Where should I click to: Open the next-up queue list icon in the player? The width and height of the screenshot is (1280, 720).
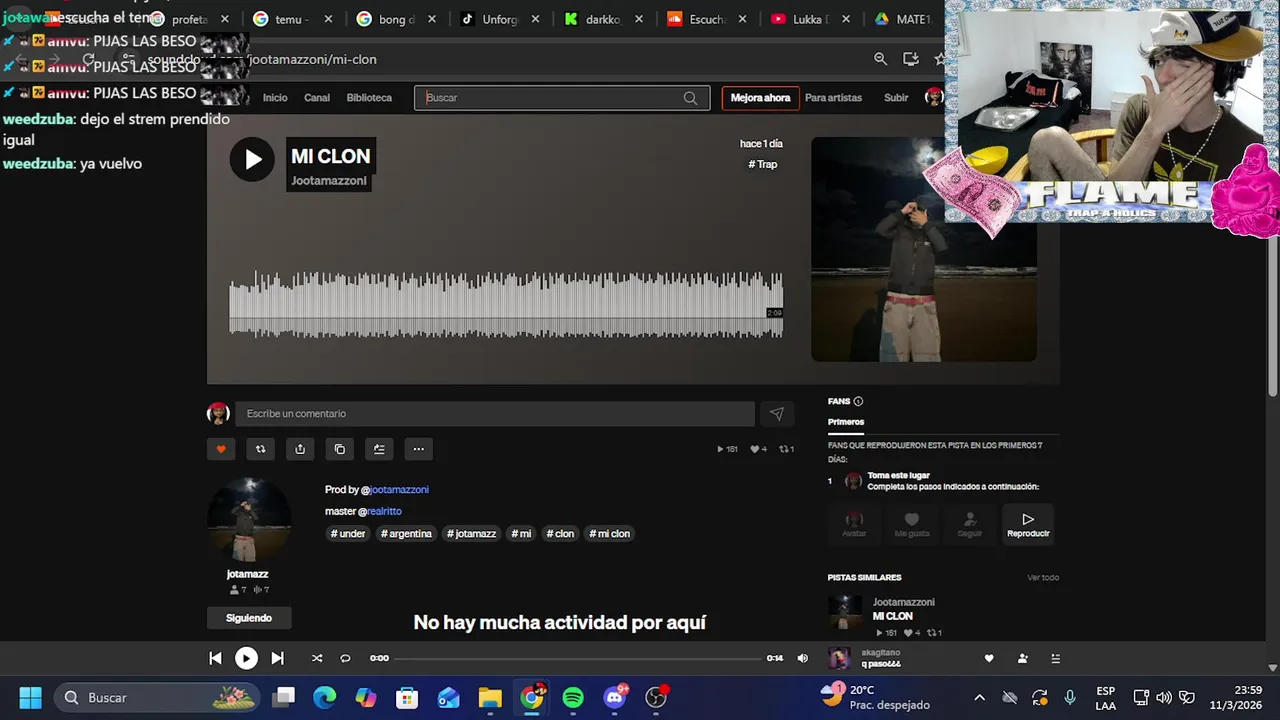(1055, 658)
